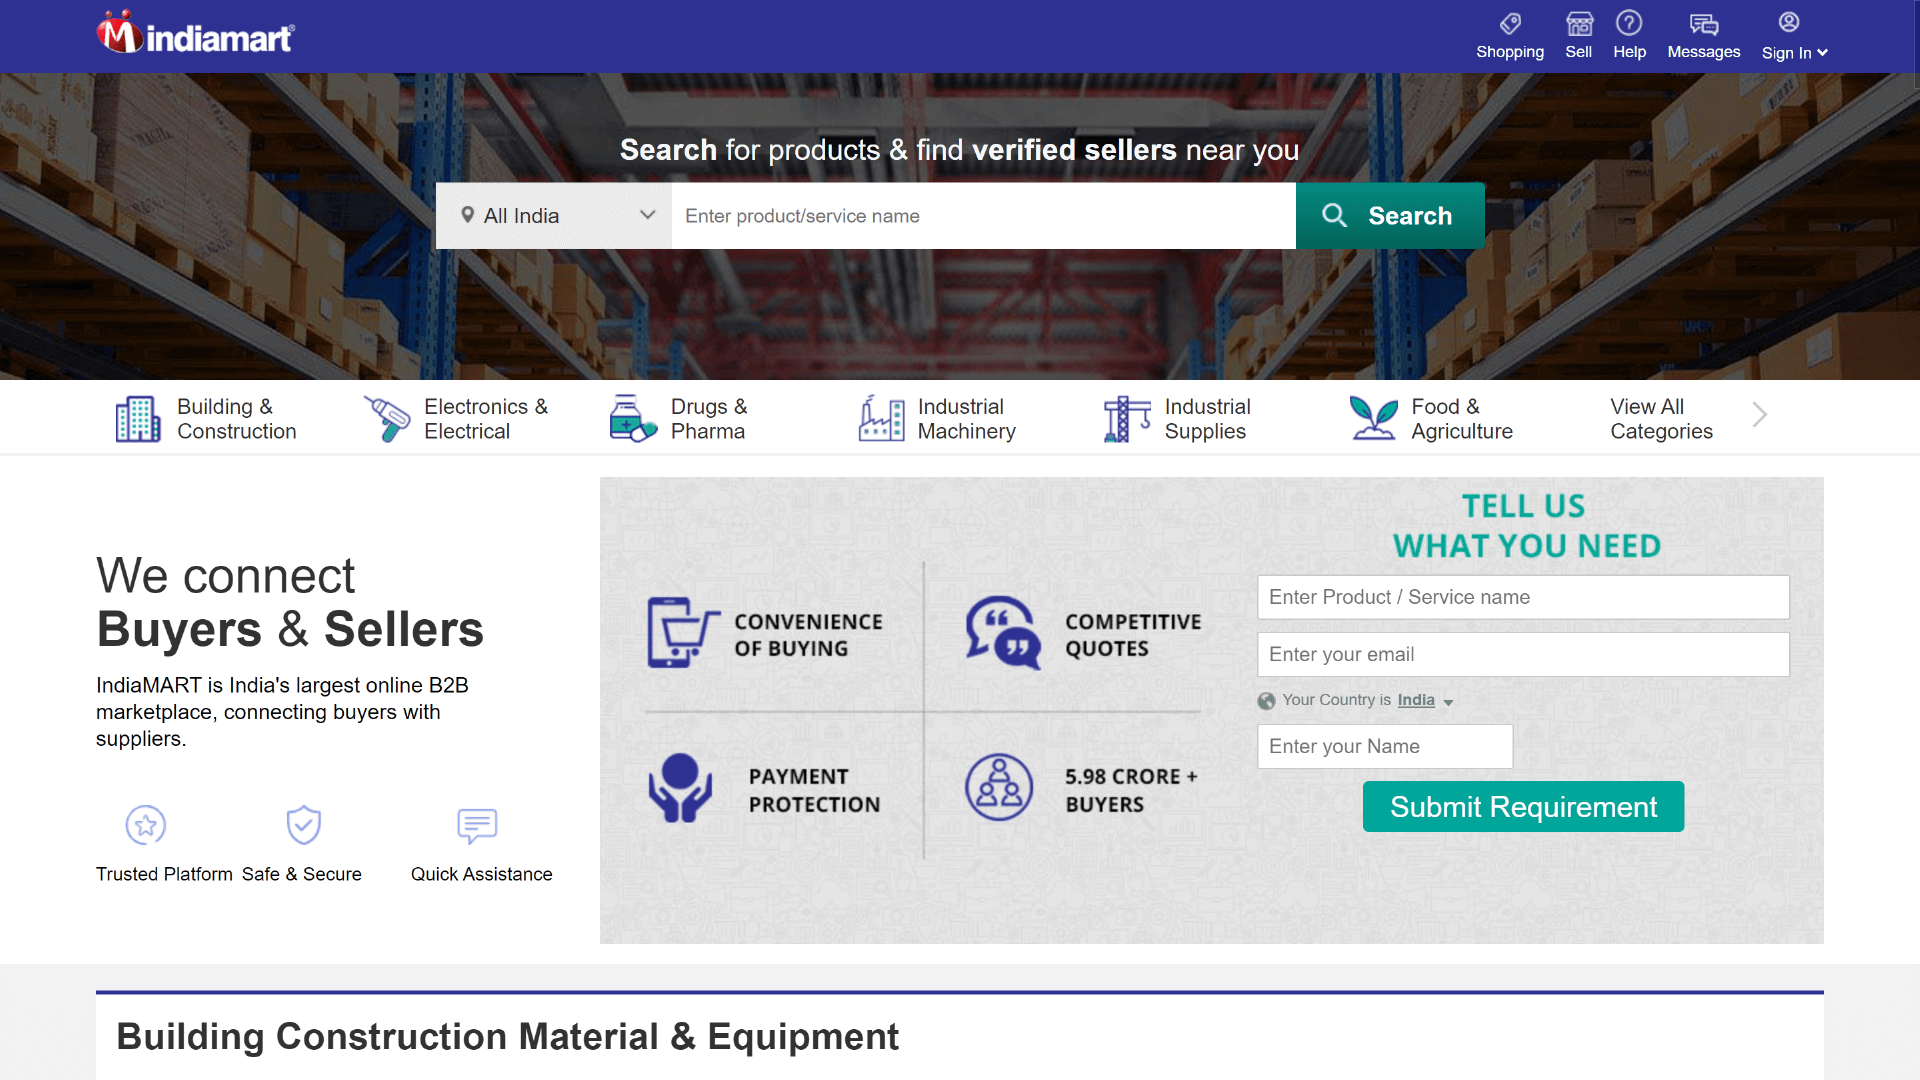Click the location pin icon in search bar
Screen dimensions: 1920x1080
click(x=467, y=215)
